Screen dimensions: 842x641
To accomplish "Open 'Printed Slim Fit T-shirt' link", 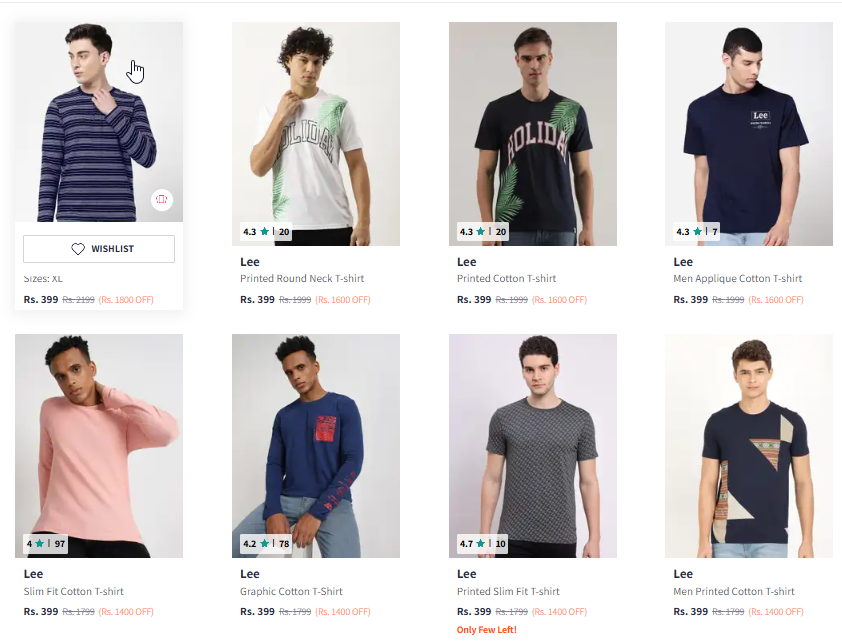I will (x=508, y=592).
